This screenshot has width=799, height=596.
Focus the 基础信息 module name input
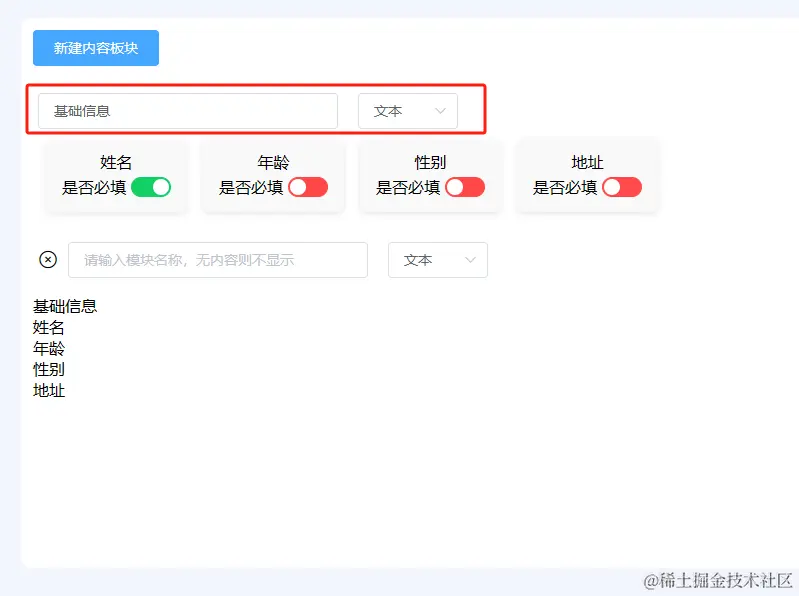pyautogui.click(x=188, y=111)
